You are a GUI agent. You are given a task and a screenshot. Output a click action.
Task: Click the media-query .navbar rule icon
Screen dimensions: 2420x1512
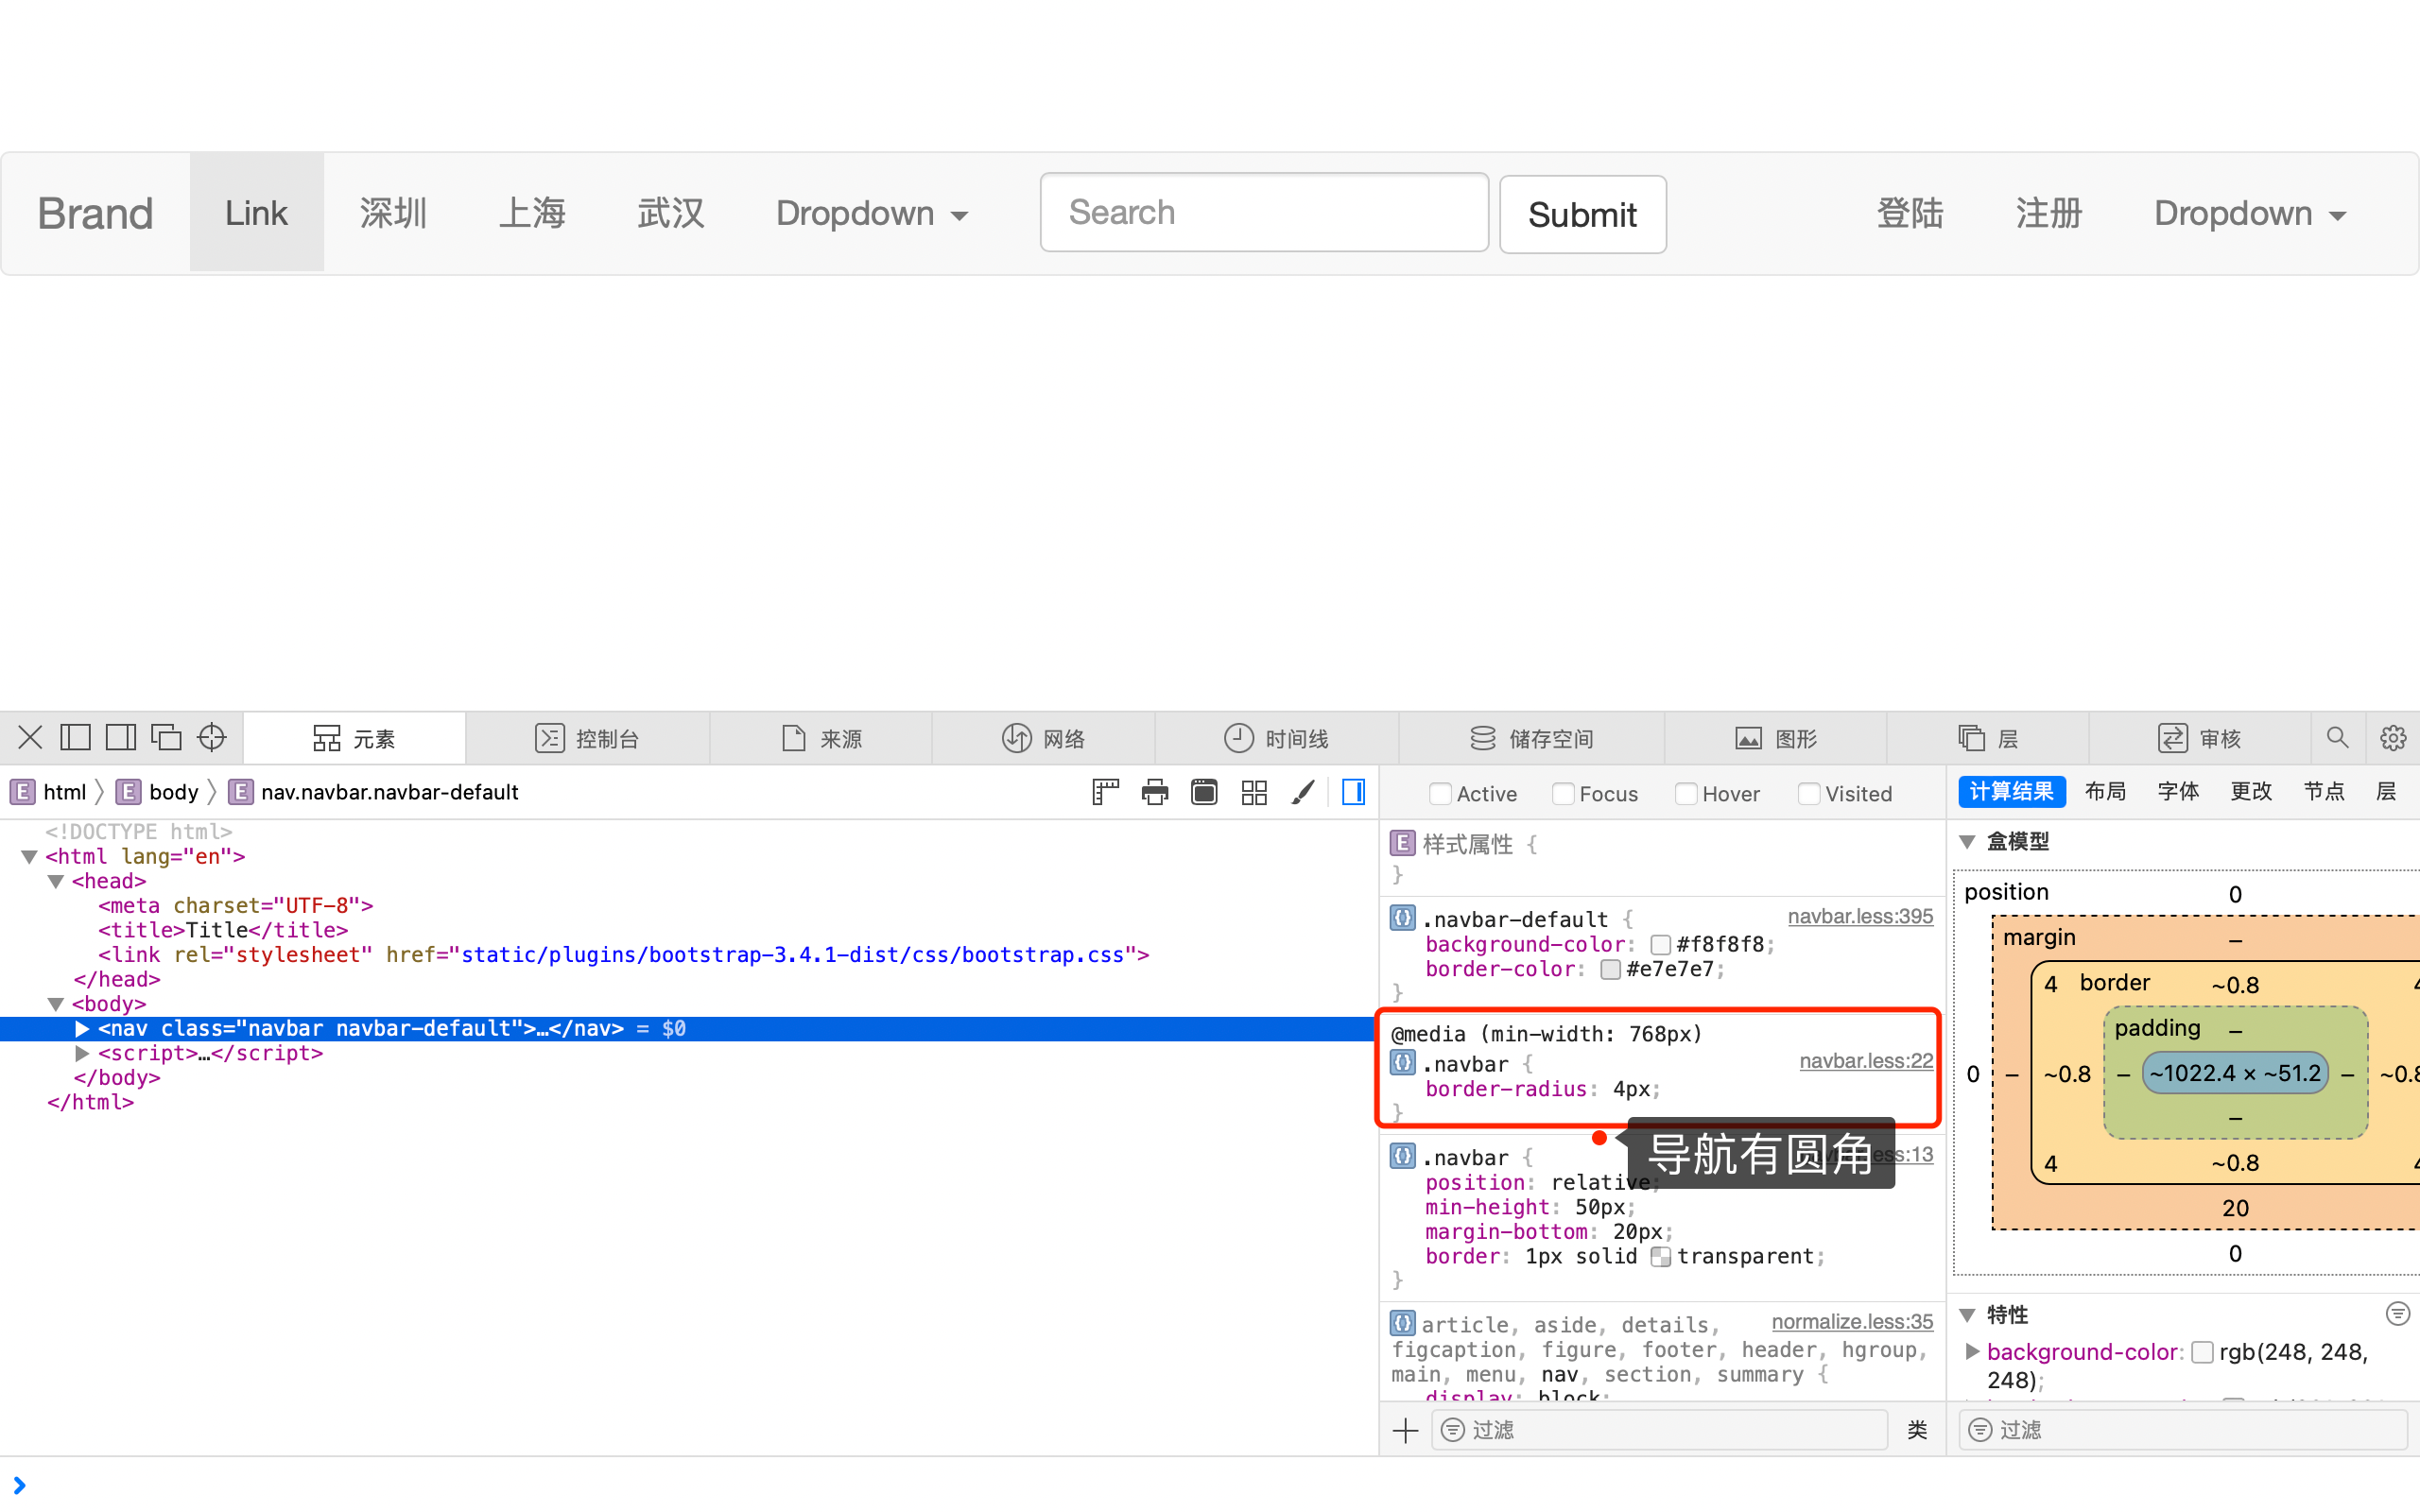pos(1402,1063)
